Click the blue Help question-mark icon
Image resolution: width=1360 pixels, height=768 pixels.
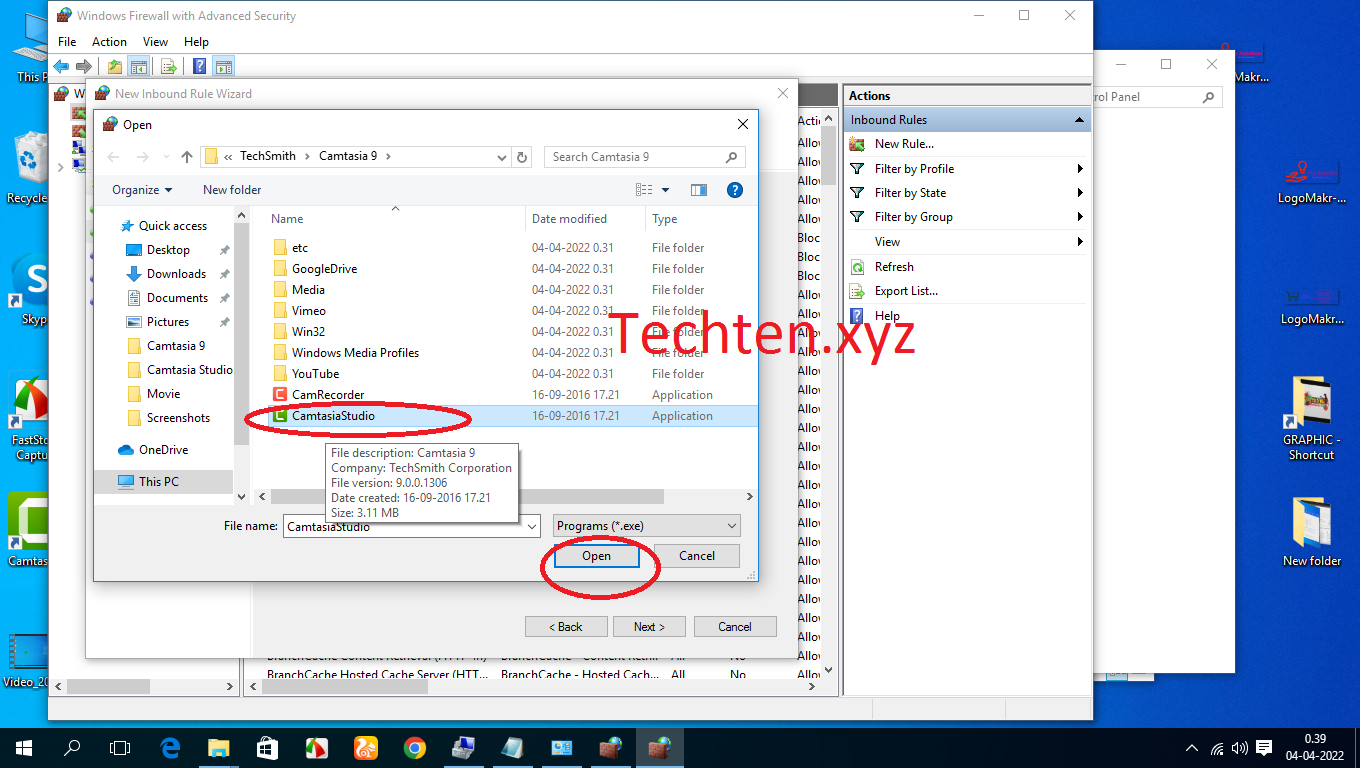(735, 190)
